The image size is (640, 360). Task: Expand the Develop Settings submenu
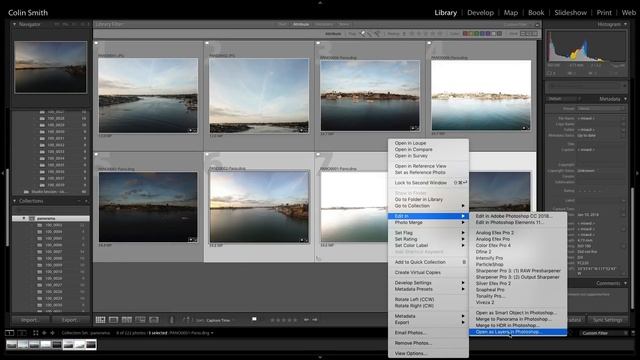click(428, 283)
